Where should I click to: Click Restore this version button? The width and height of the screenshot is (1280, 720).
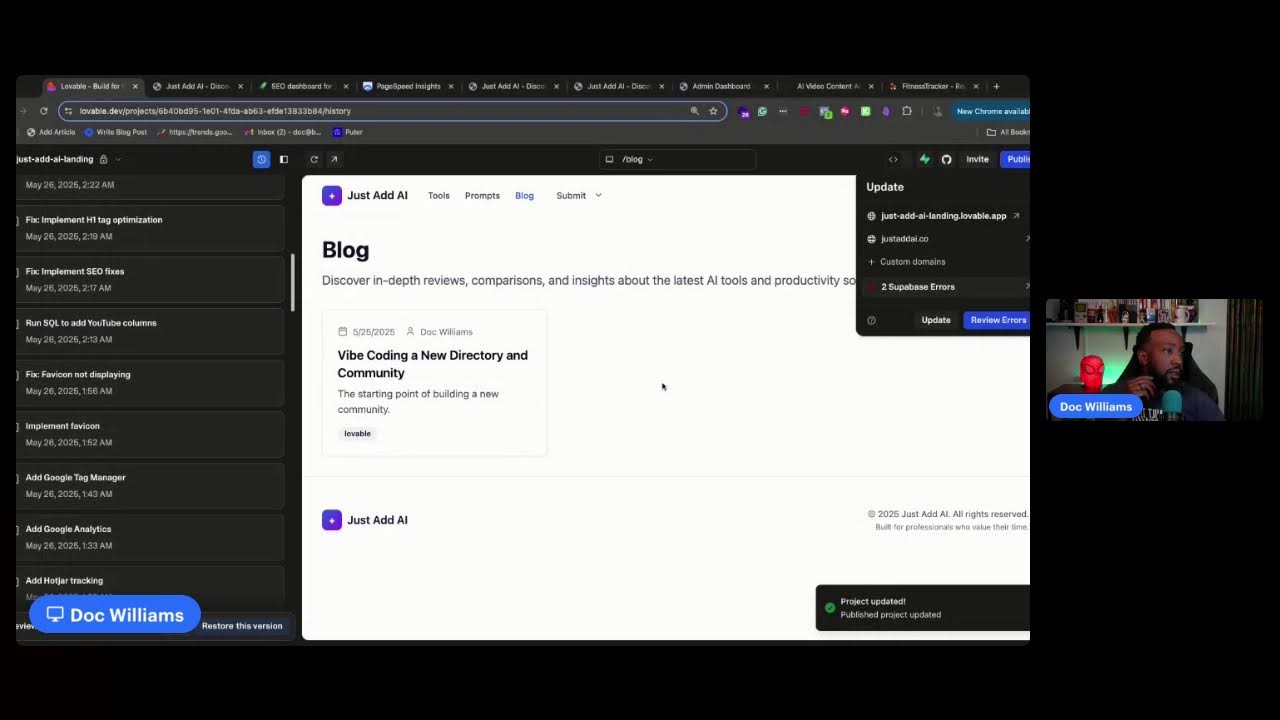(242, 626)
